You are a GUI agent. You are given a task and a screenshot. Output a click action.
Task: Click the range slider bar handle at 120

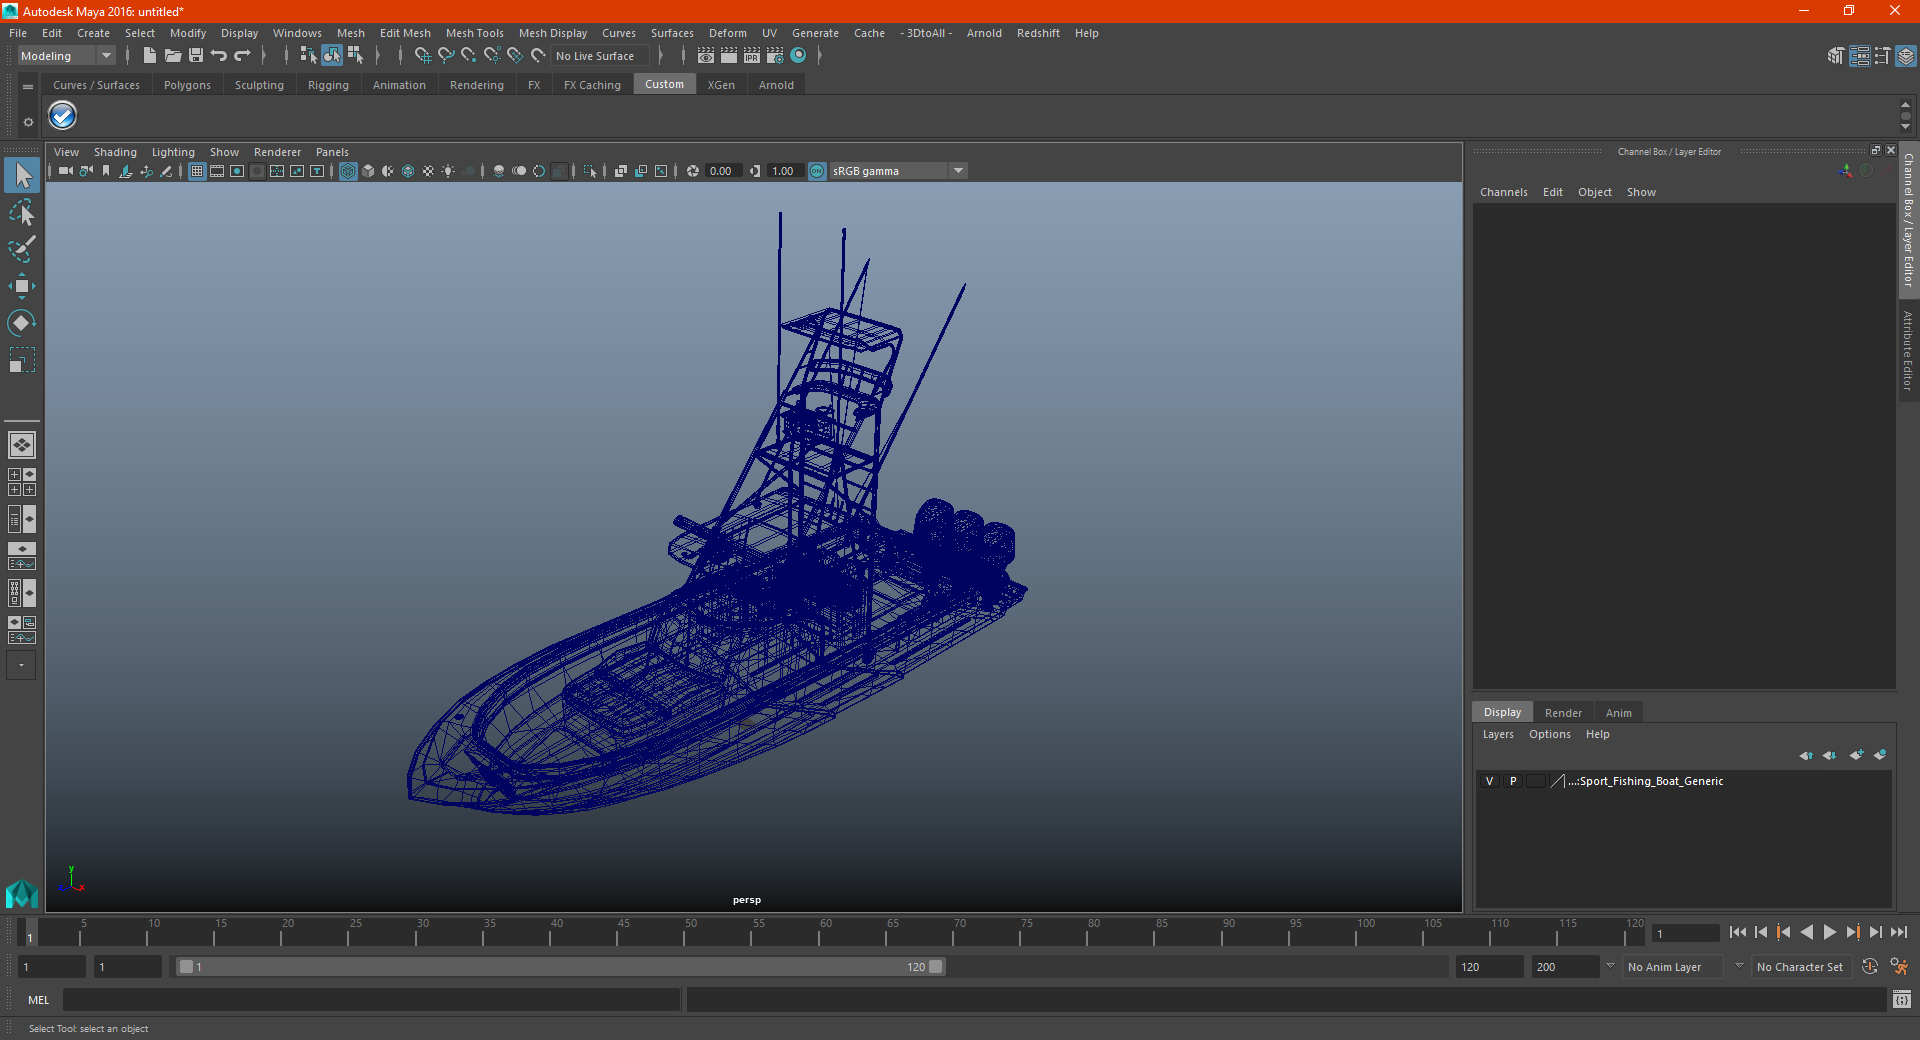pyautogui.click(x=936, y=967)
